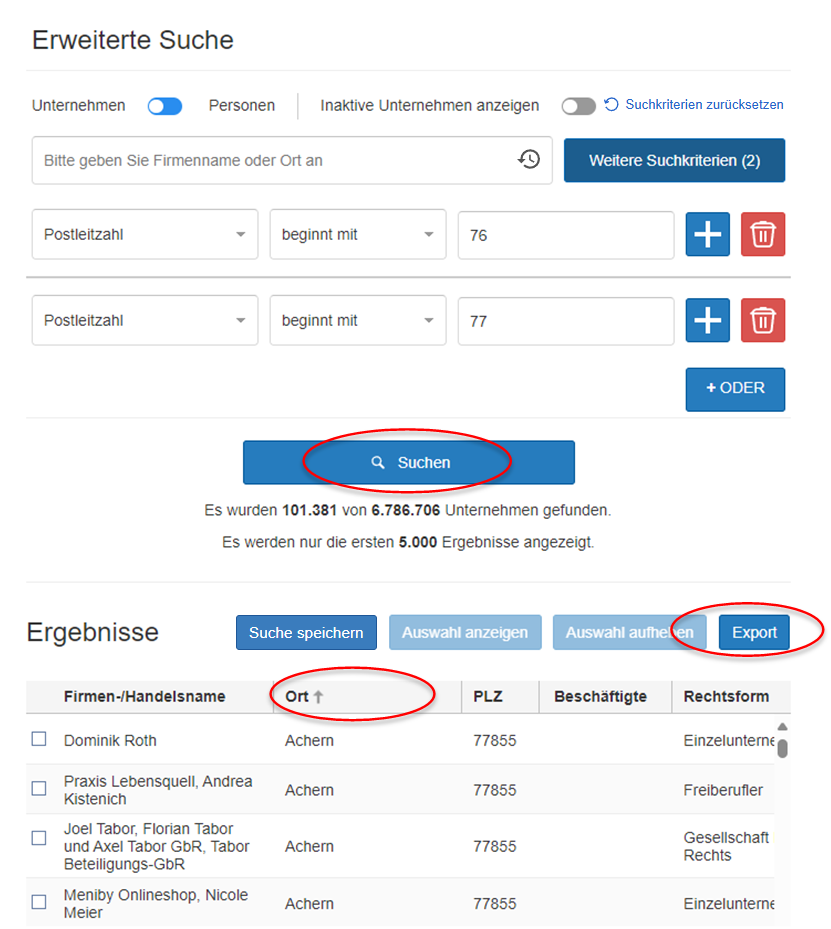This screenshot has width=831, height=929.
Task: Click the plus icon beside value 76
Action: [707, 235]
